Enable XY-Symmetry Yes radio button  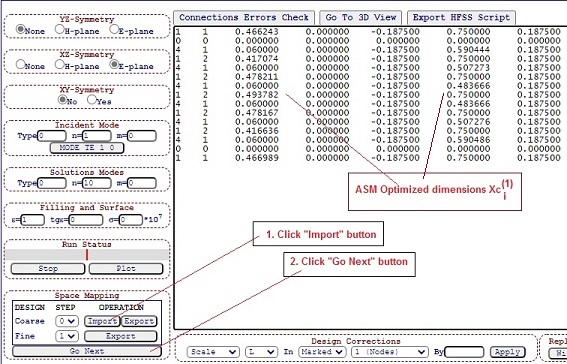point(92,99)
